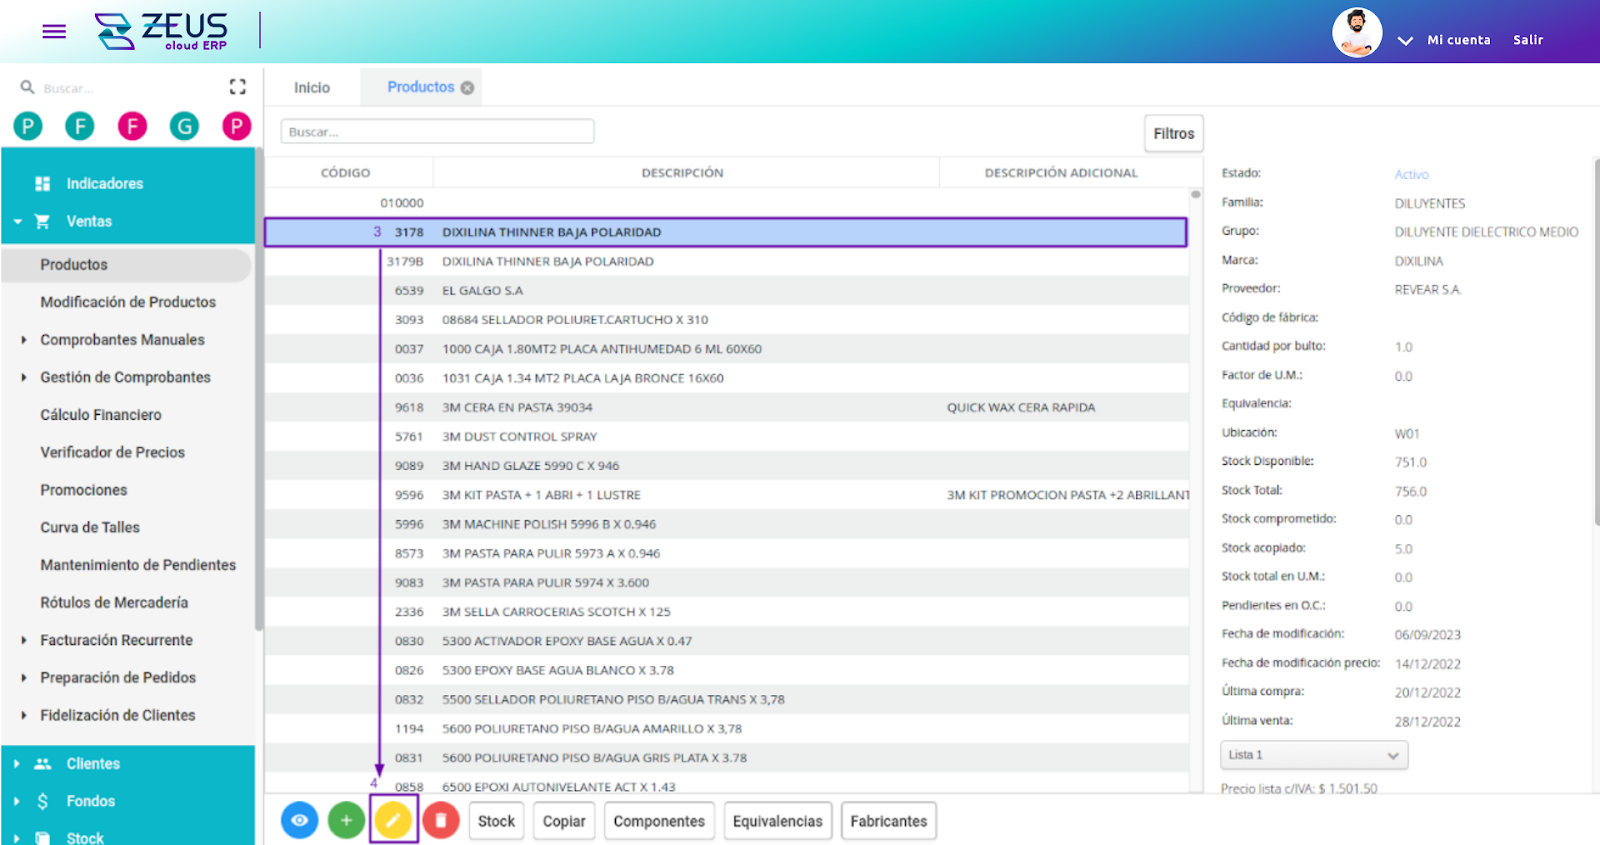Open the hamburger menu icon
The height and width of the screenshot is (845, 1600).
[54, 32]
